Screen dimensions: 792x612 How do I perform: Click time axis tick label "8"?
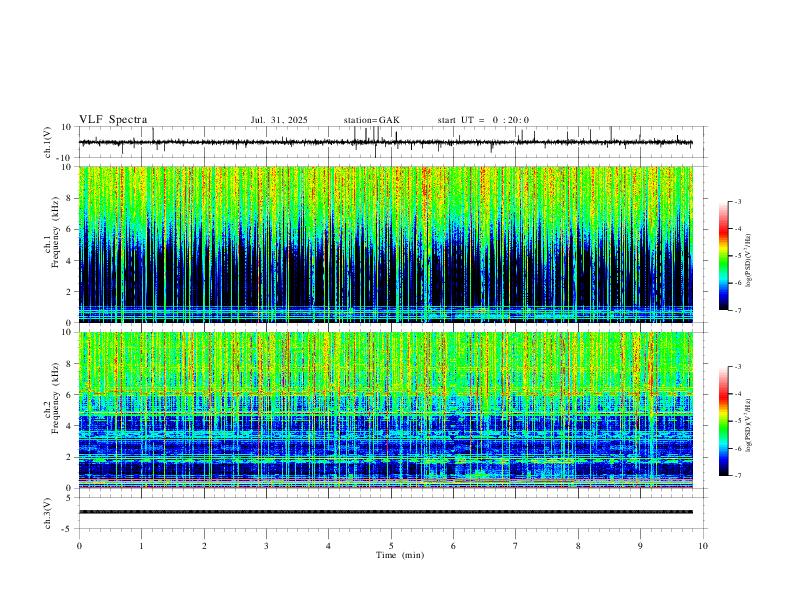coord(578,546)
